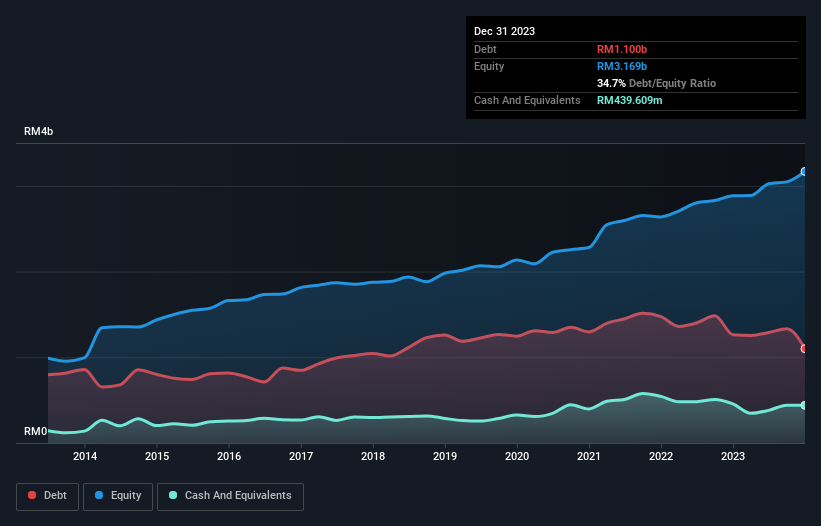821x526 pixels.
Task: Select the 2014 x-axis label
Action: (85, 456)
